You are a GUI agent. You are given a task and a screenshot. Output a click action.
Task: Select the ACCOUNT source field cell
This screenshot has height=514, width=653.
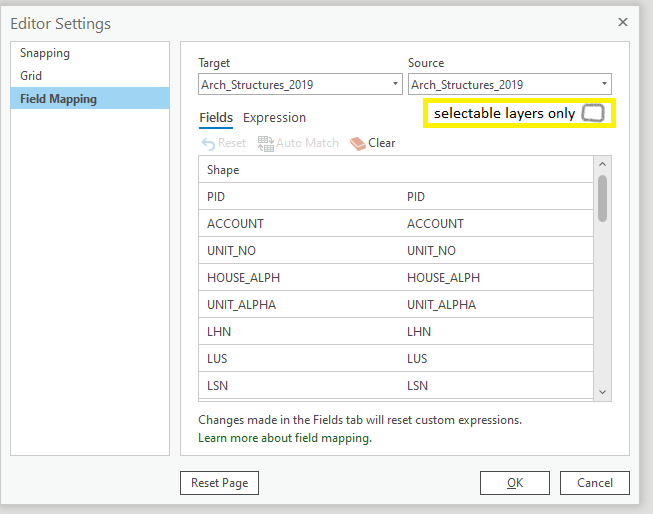pos(435,224)
